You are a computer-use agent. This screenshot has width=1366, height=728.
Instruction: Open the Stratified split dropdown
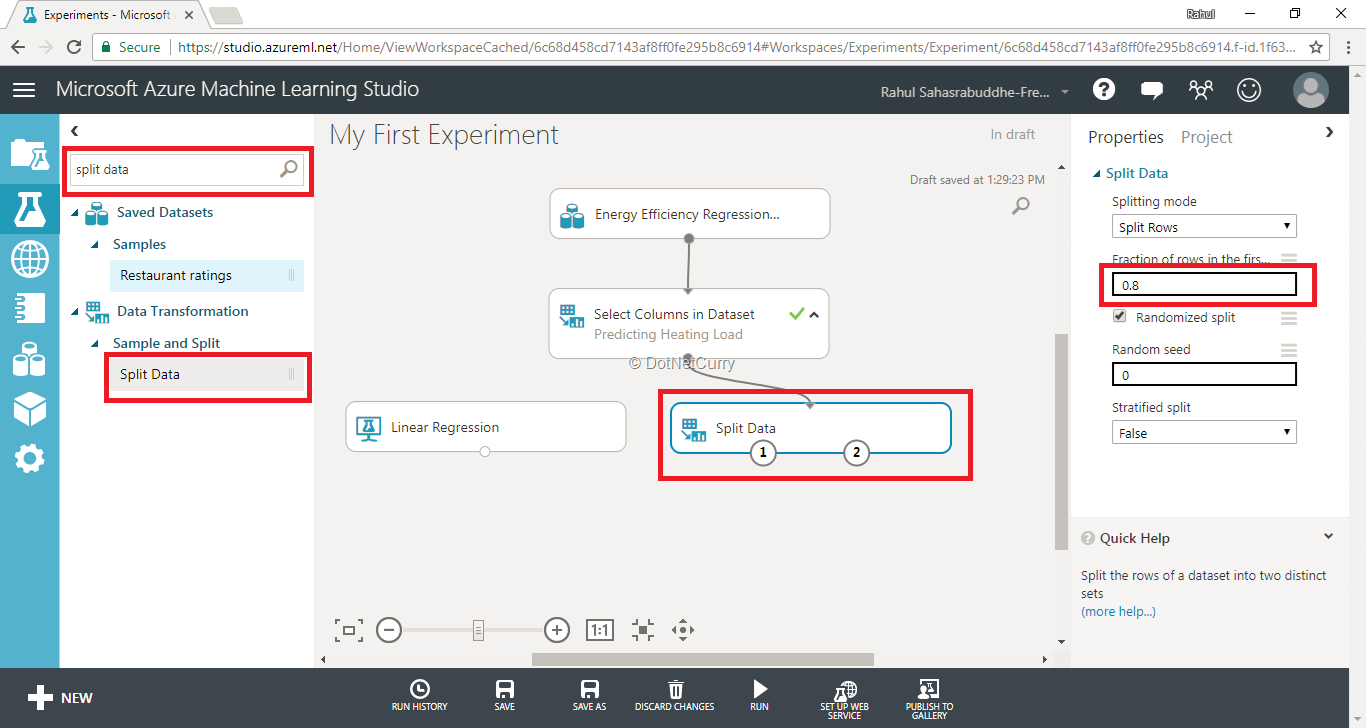(1204, 433)
